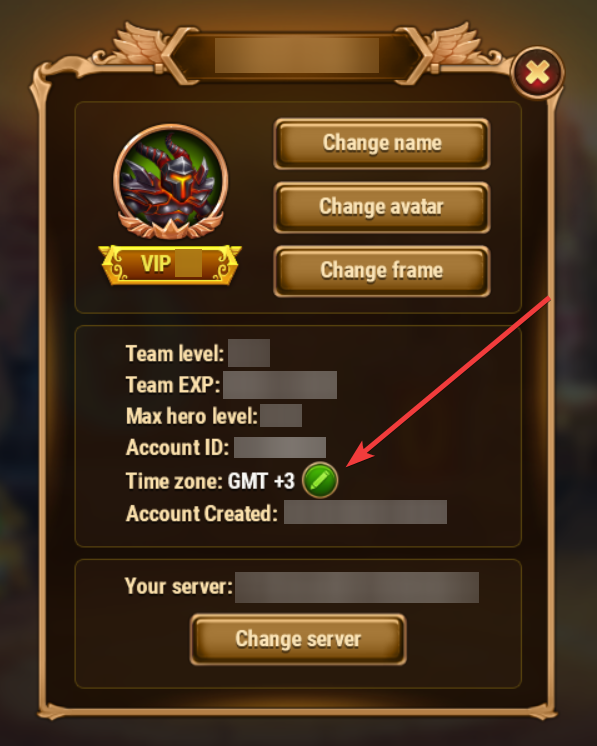
Task: Close the profile dialog with red X
Action: click(538, 73)
